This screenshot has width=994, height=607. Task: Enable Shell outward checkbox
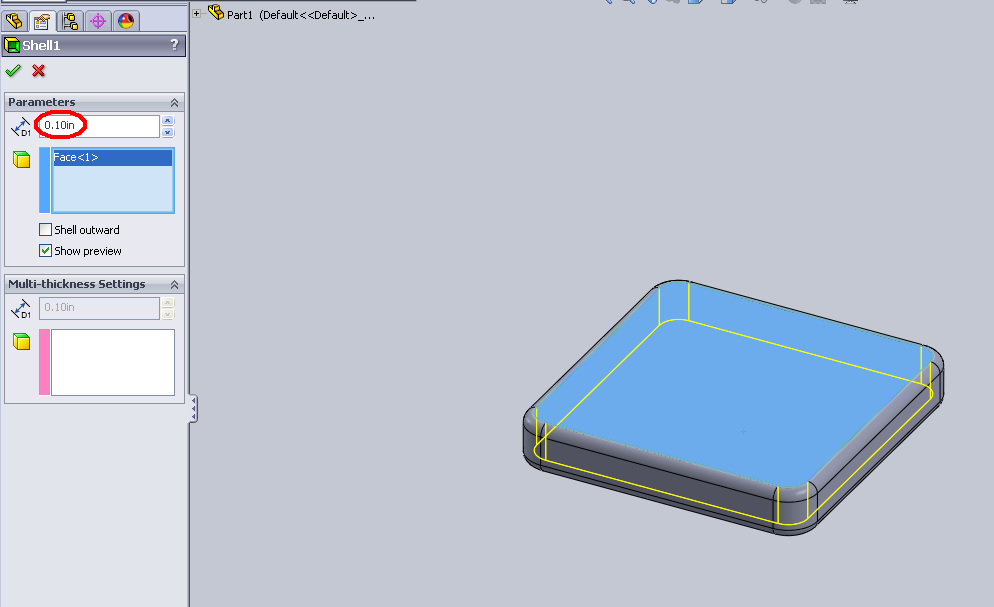click(x=45, y=229)
